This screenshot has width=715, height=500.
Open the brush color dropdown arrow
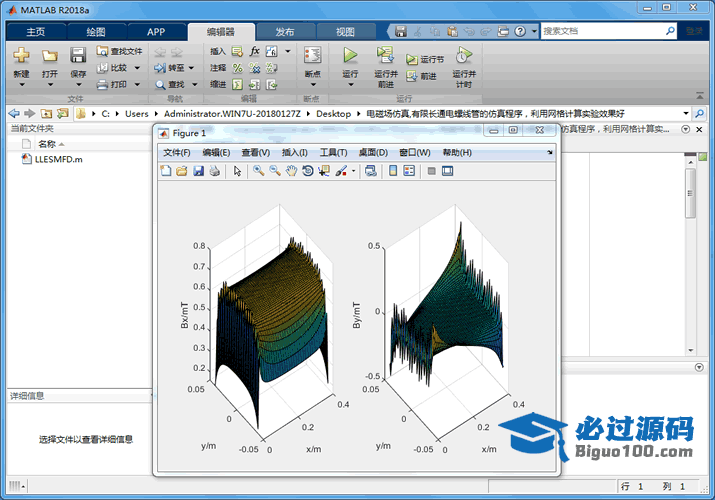[x=353, y=171]
